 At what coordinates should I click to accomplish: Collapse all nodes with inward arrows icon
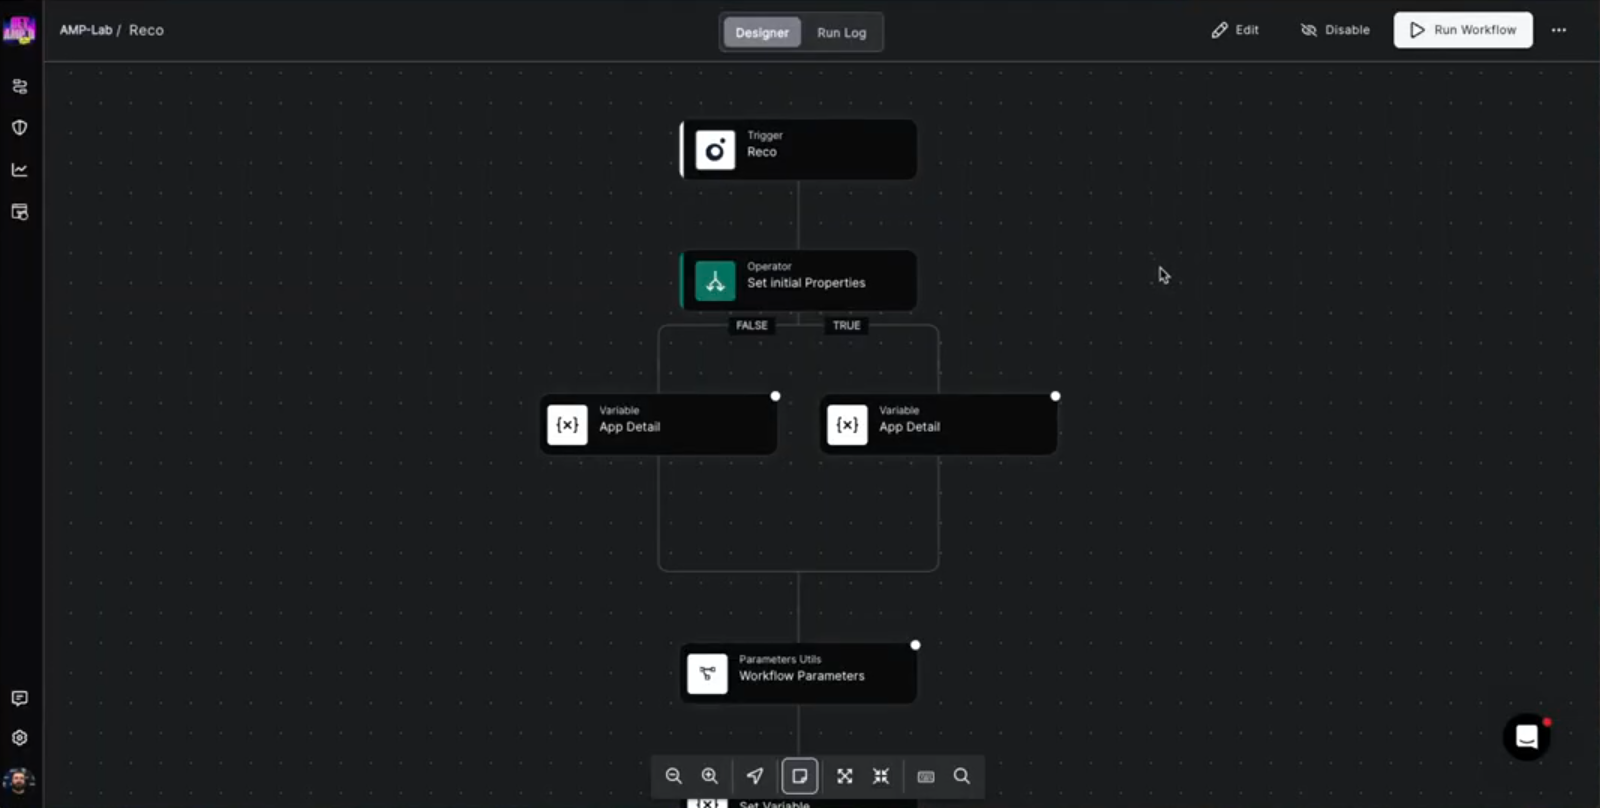point(881,776)
